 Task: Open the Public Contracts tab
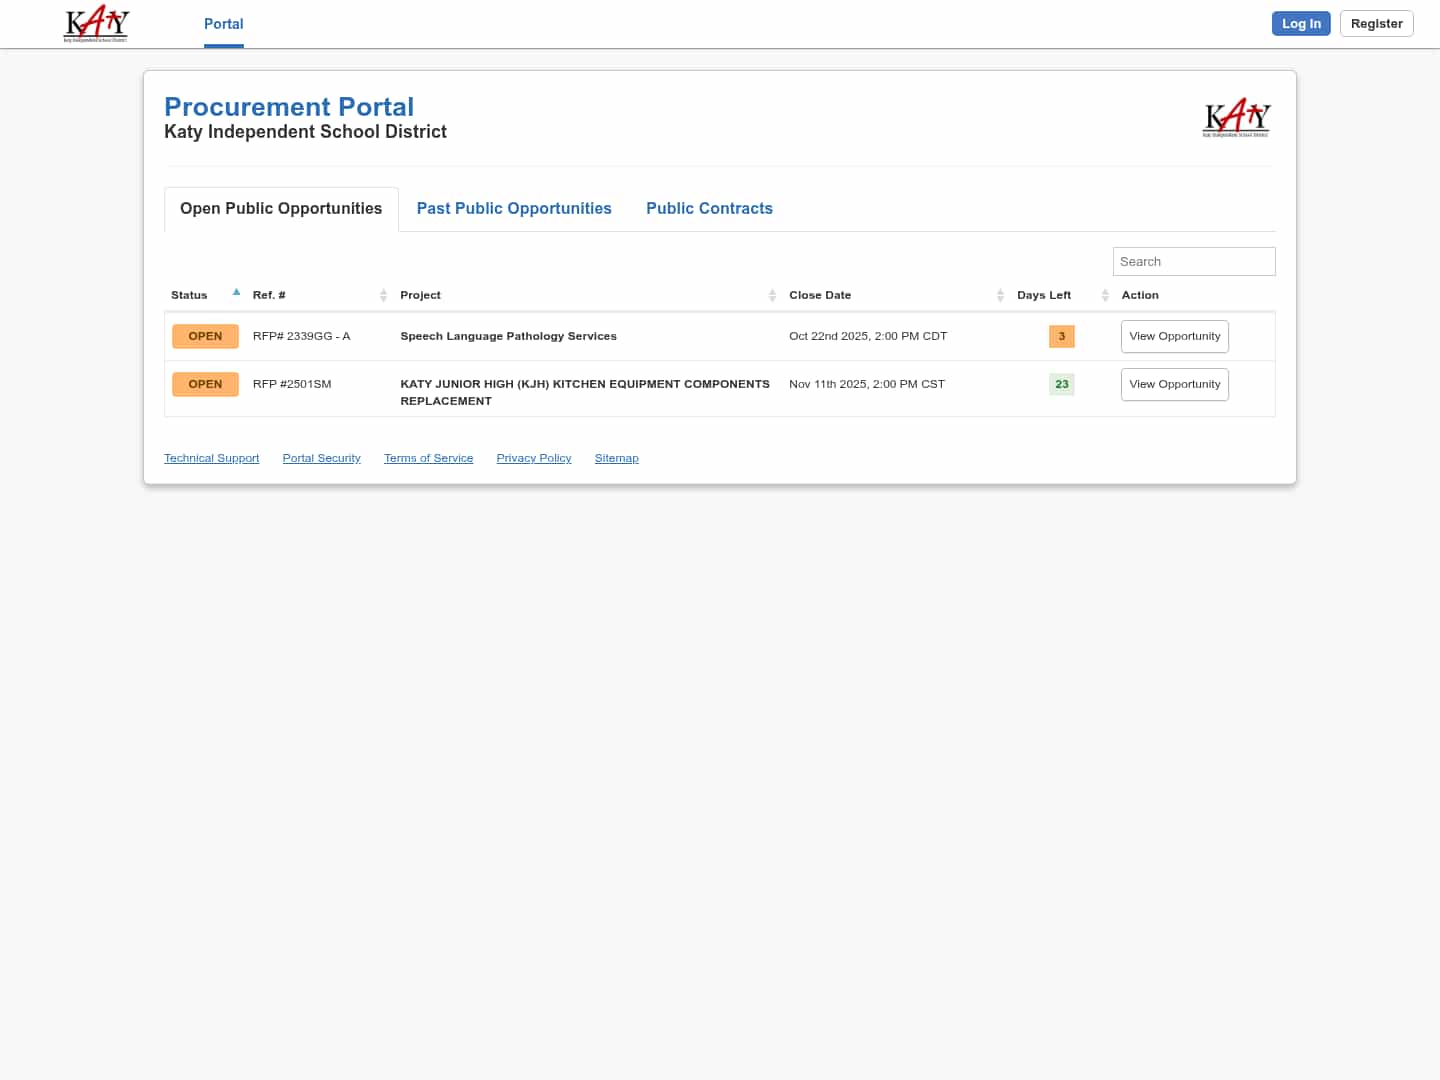click(709, 208)
